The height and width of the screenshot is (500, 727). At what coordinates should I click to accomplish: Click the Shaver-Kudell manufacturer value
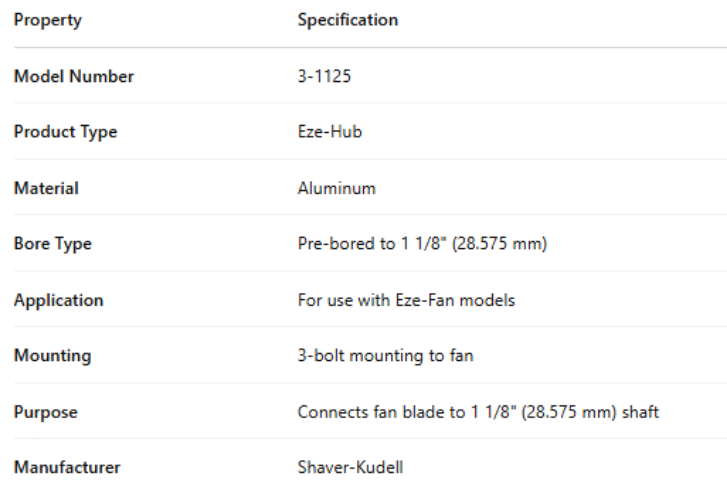coord(350,467)
